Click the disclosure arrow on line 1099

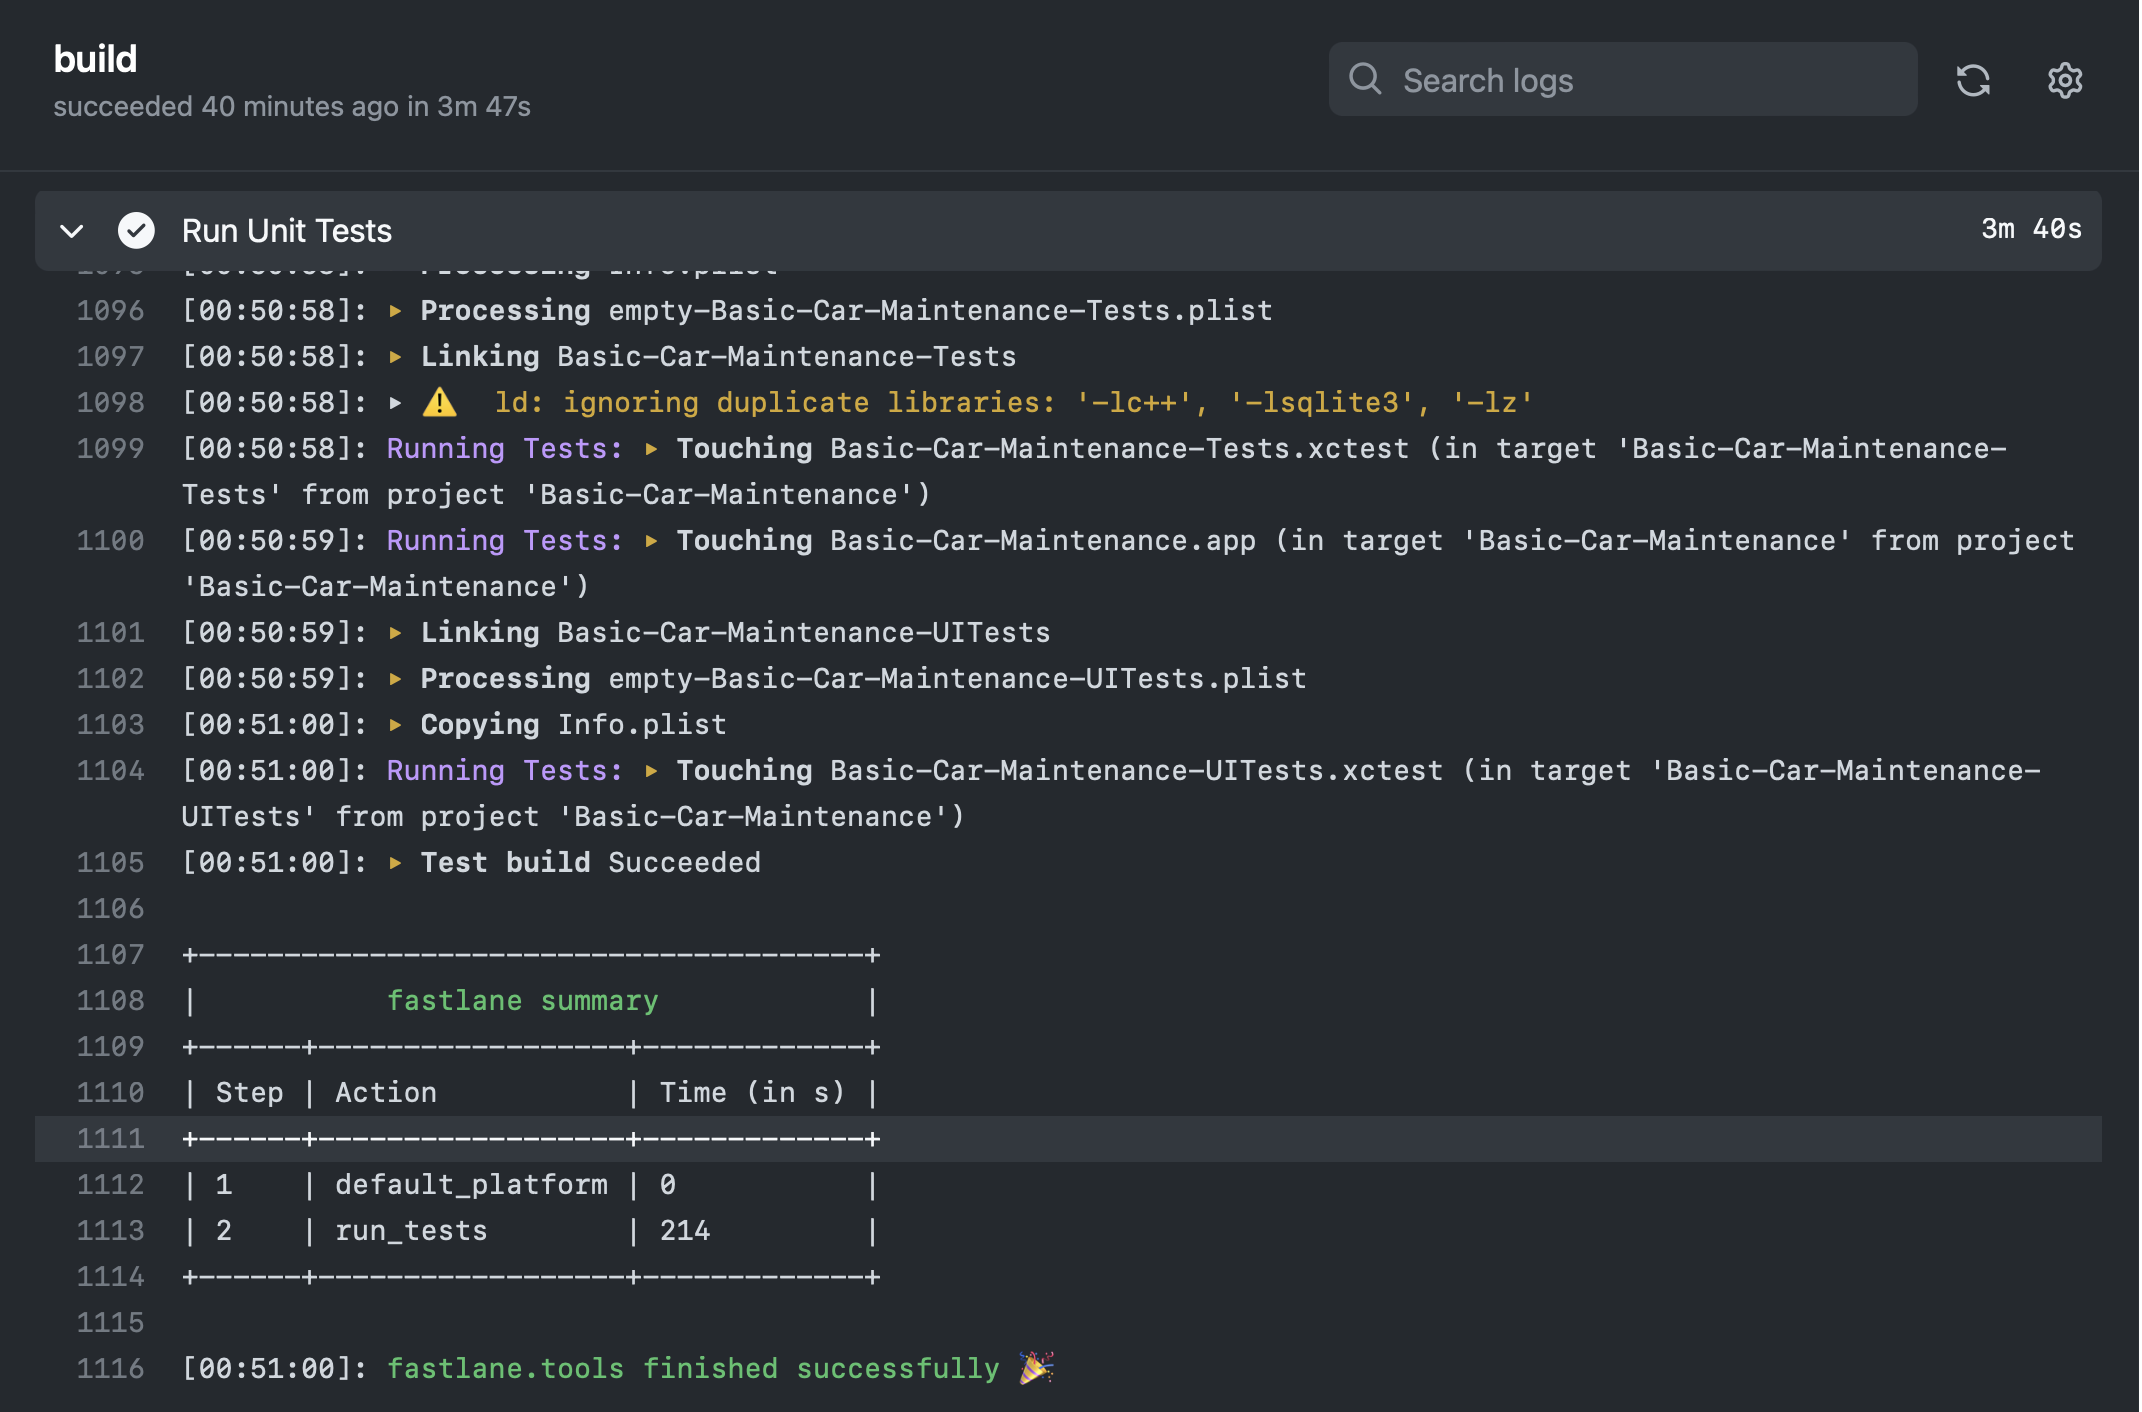651,449
